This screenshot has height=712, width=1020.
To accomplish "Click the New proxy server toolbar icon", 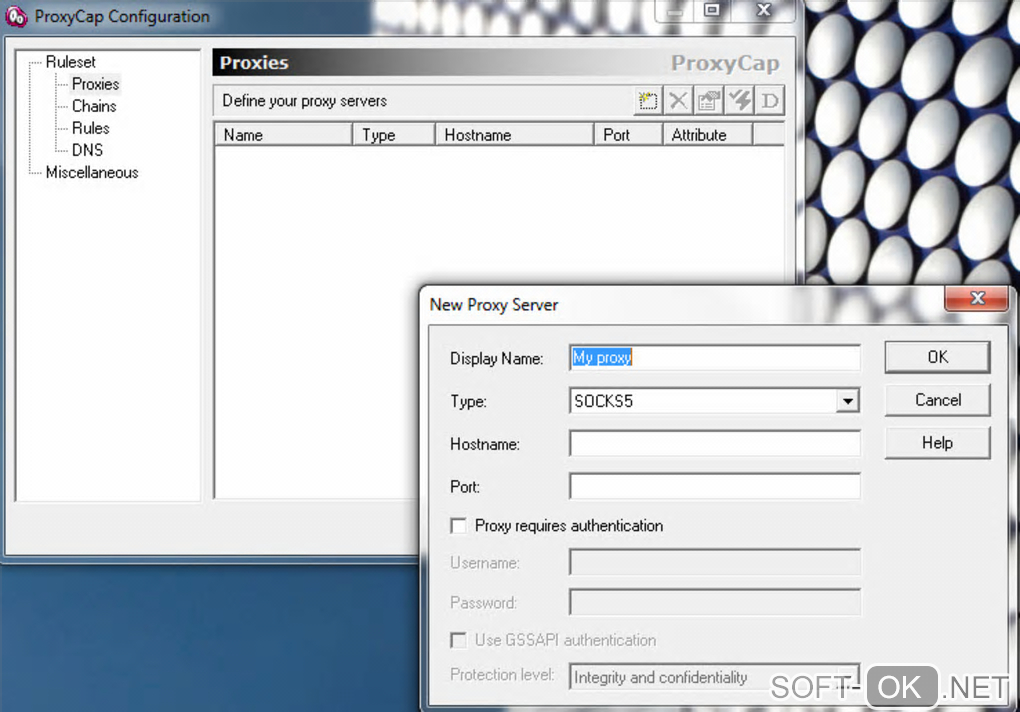I will click(x=648, y=101).
